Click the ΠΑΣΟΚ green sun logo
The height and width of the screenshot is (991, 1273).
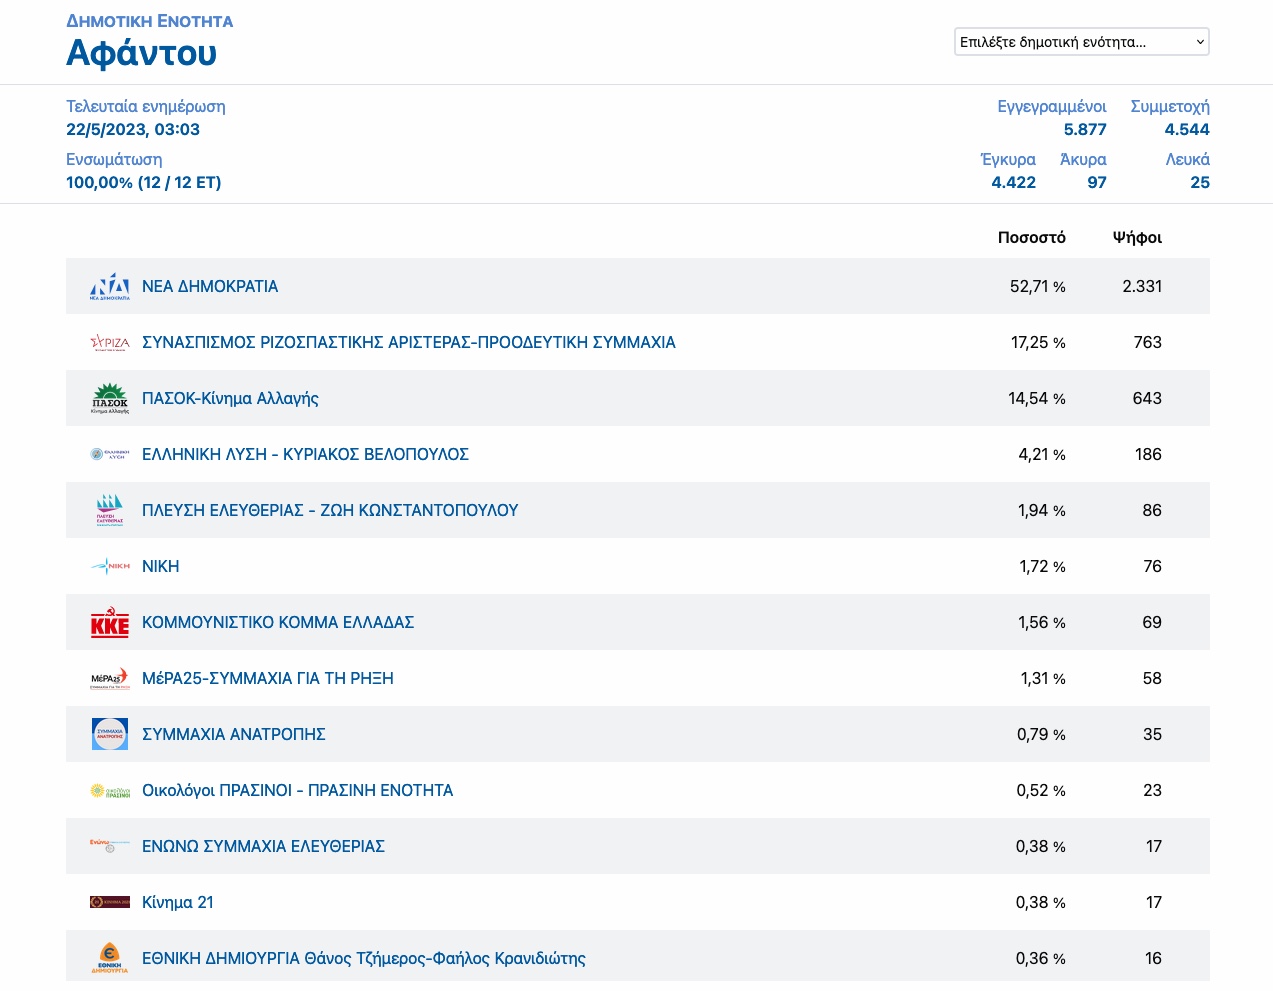point(110,398)
